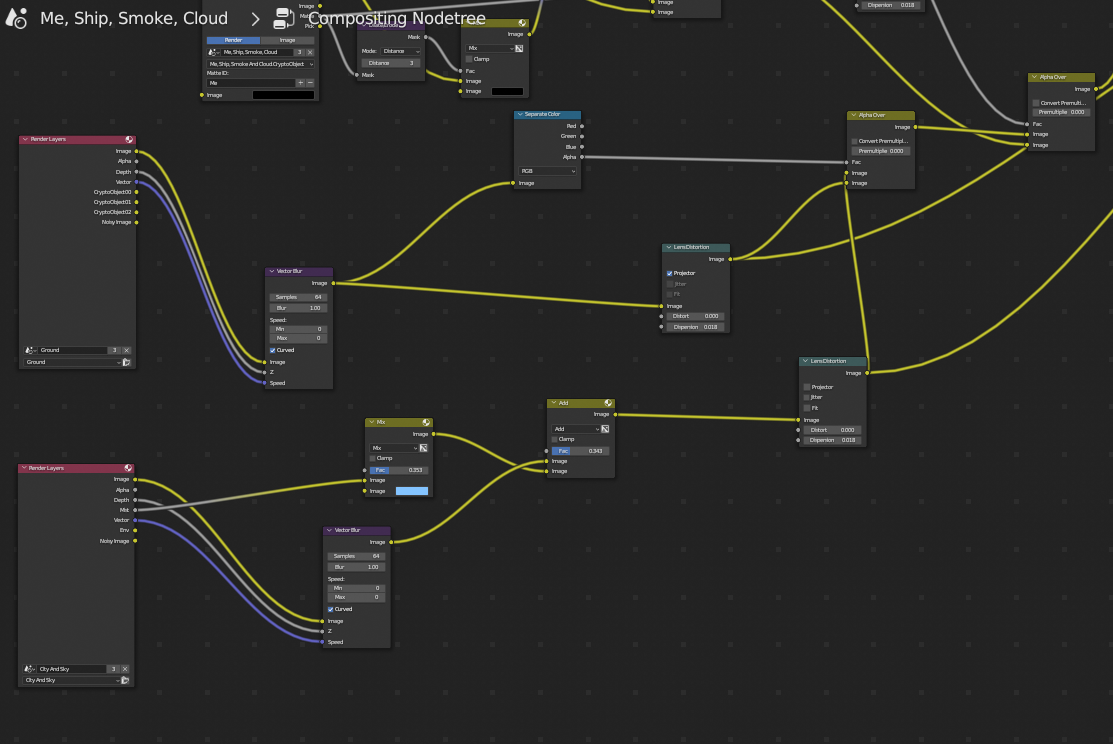Uncheck Projector in the checked Lens Distortion node
The width and height of the screenshot is (1113, 744).
tap(669, 273)
